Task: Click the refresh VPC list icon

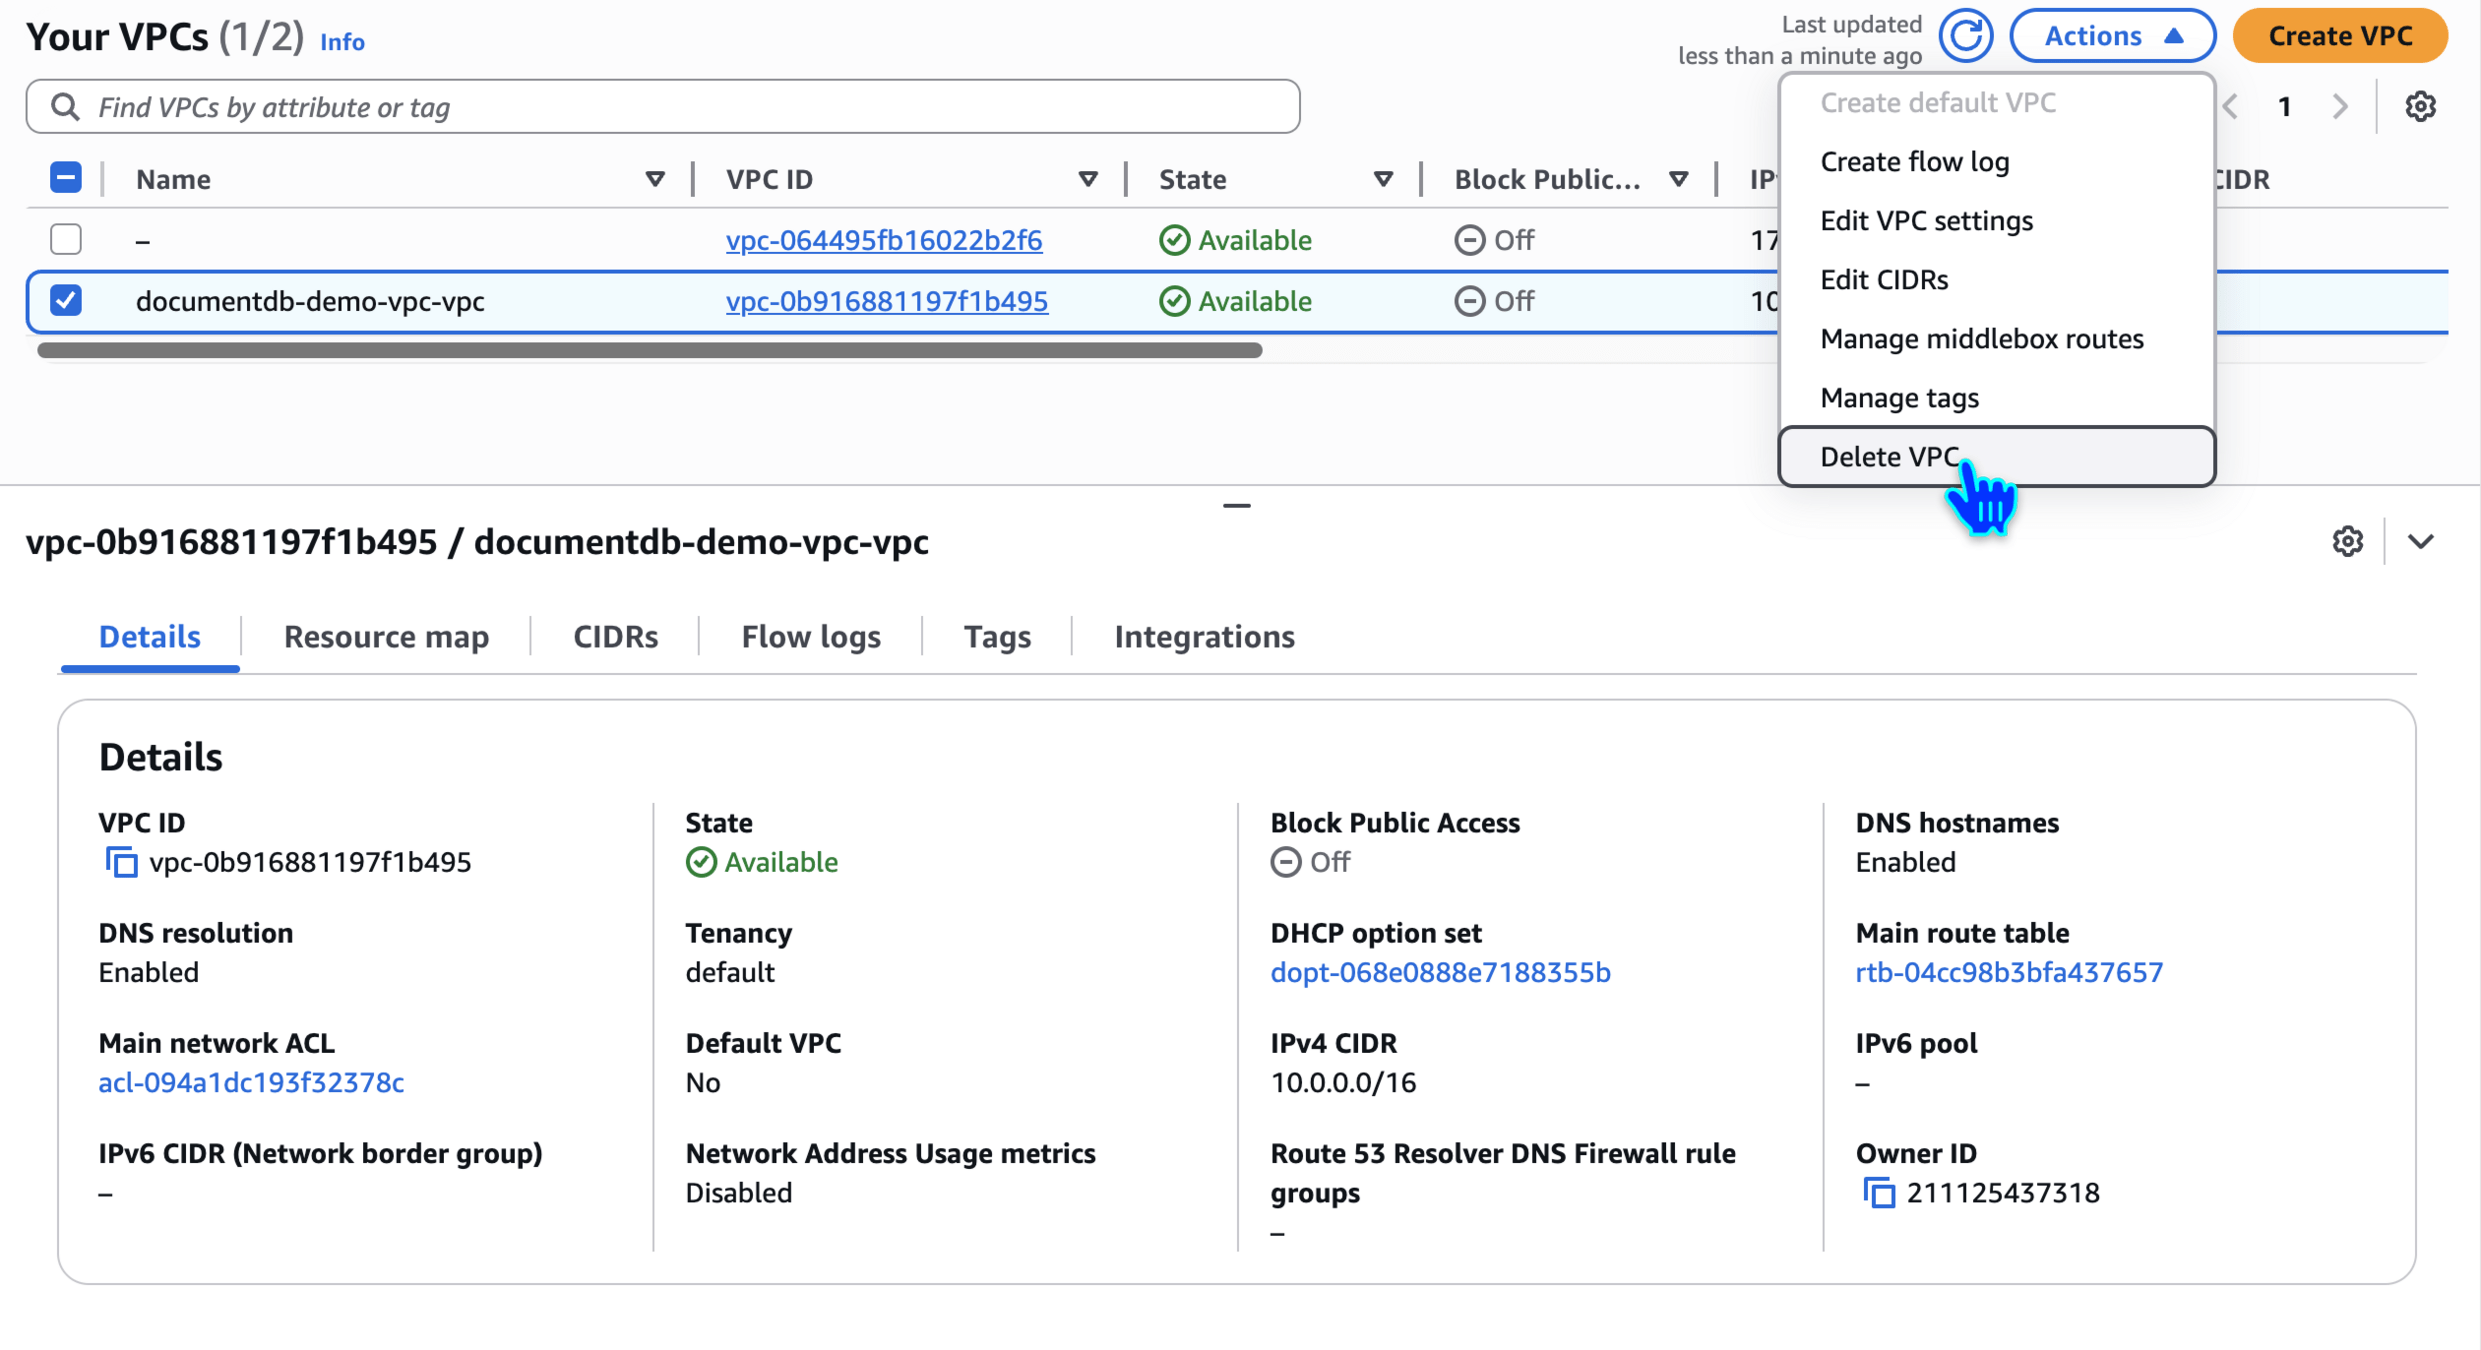Action: [1965, 37]
